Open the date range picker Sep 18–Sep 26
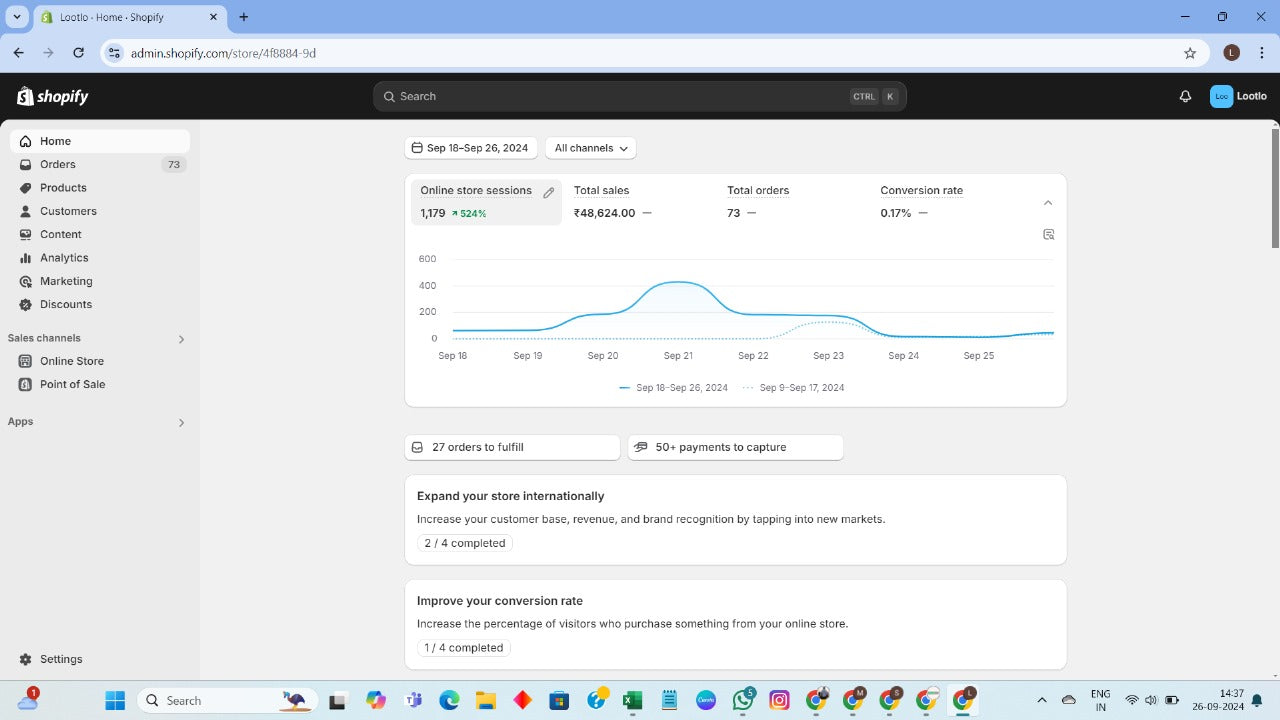1280x720 pixels. 470,148
